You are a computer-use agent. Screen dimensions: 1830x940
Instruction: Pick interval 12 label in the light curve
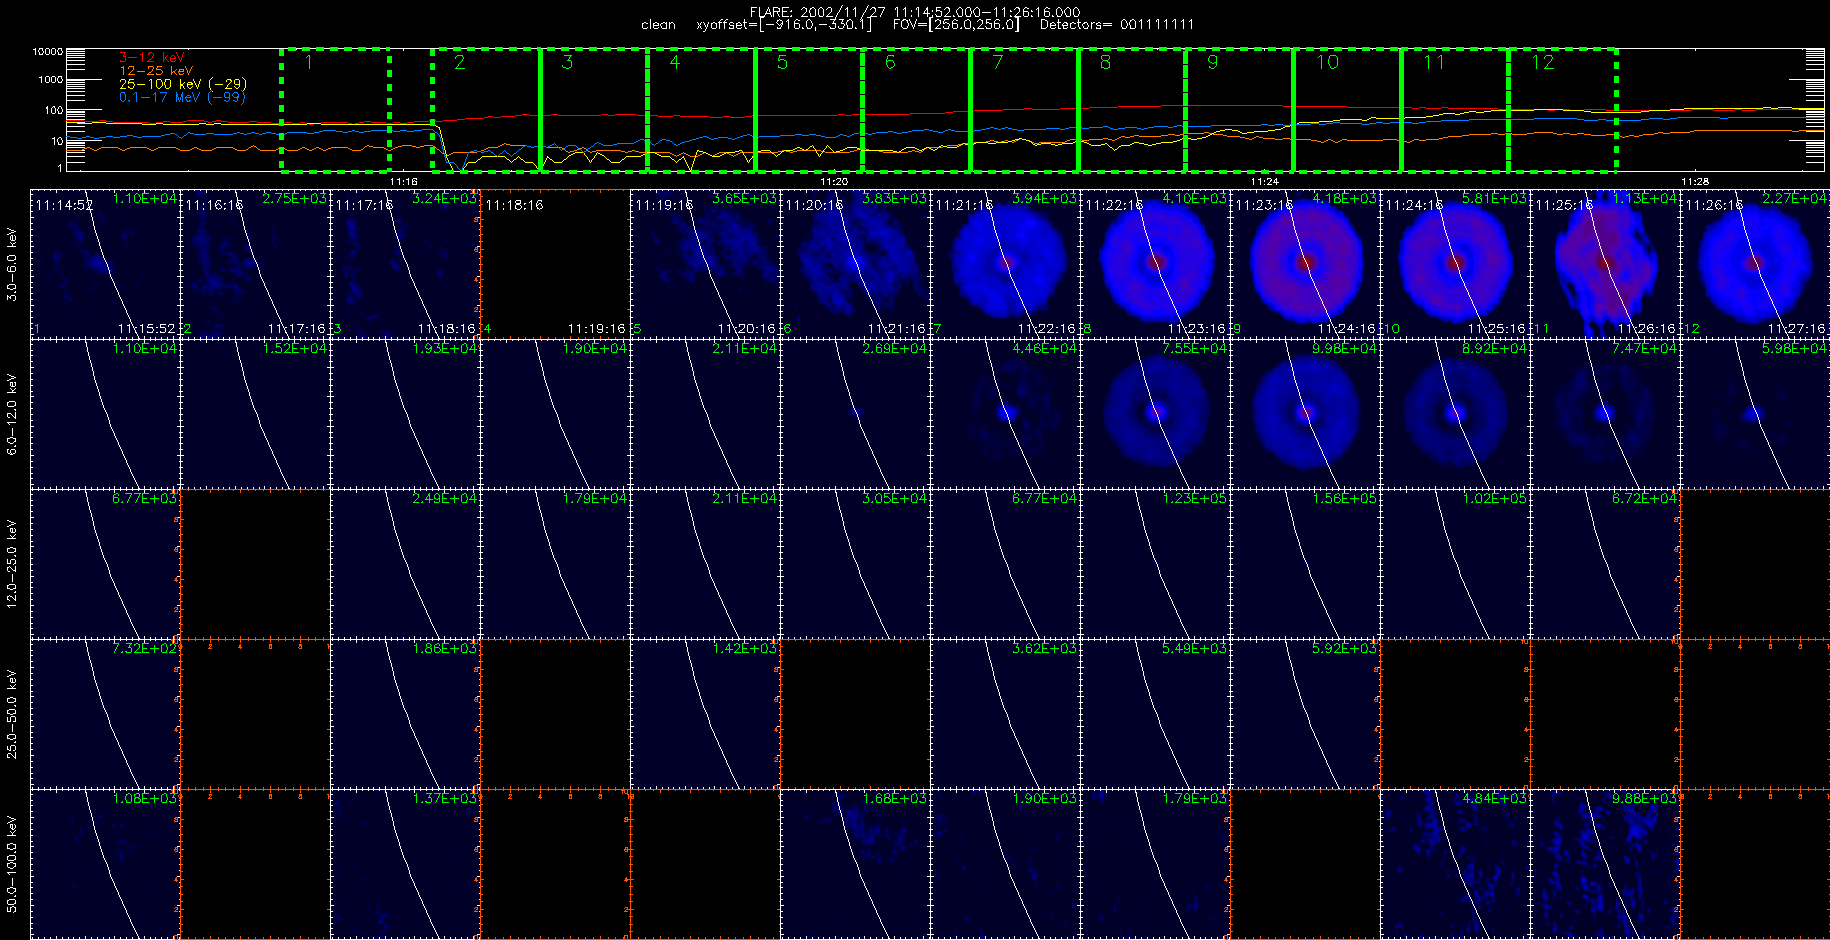click(1543, 62)
